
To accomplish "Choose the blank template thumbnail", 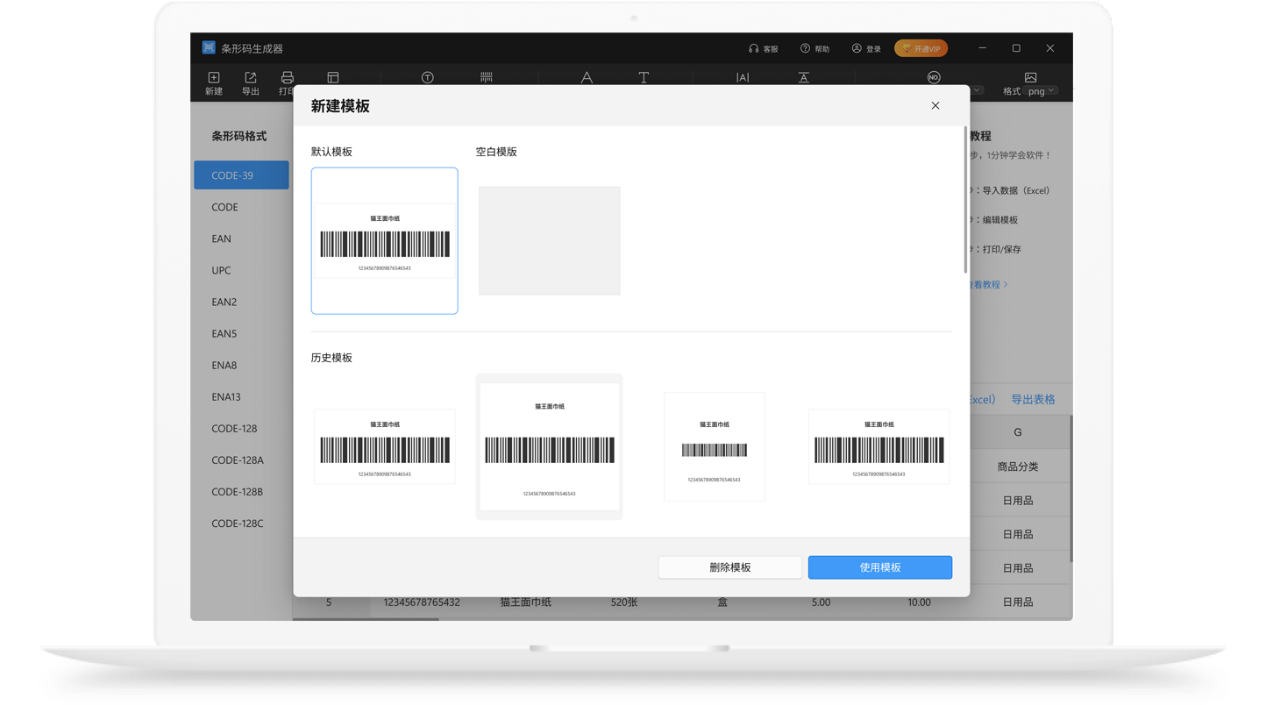I will pyautogui.click(x=549, y=240).
